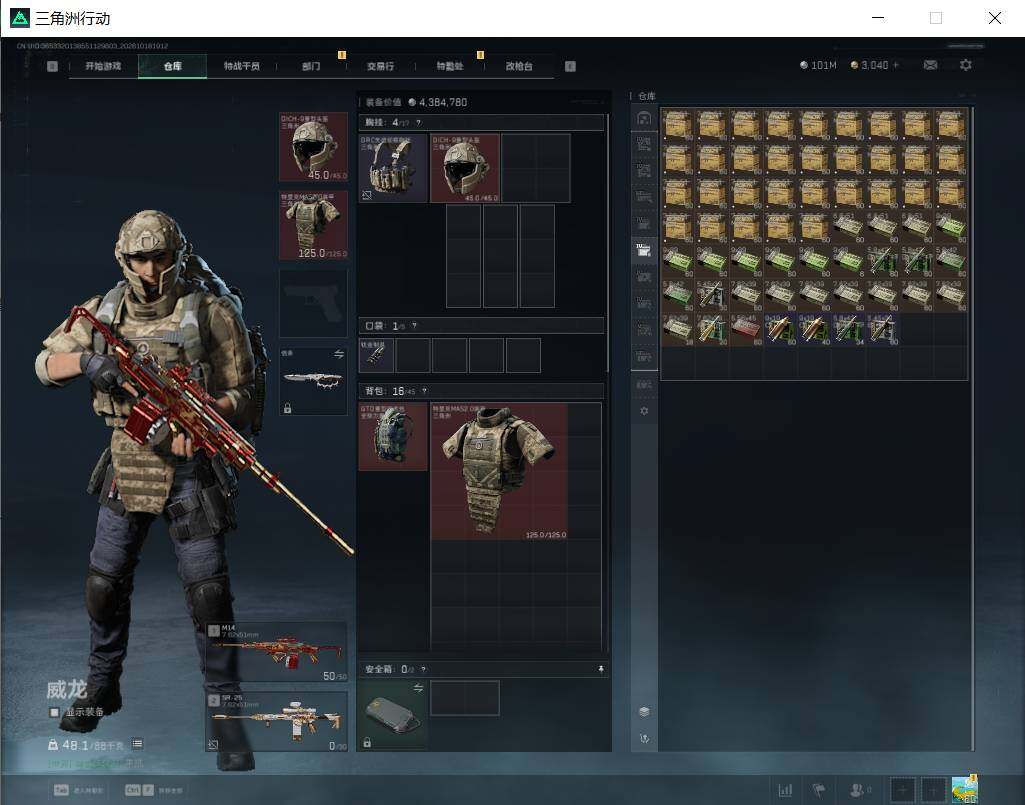The image size is (1025, 805).
Task: Click the previous-tab key icon before 开始游戏
Action: 52,66
